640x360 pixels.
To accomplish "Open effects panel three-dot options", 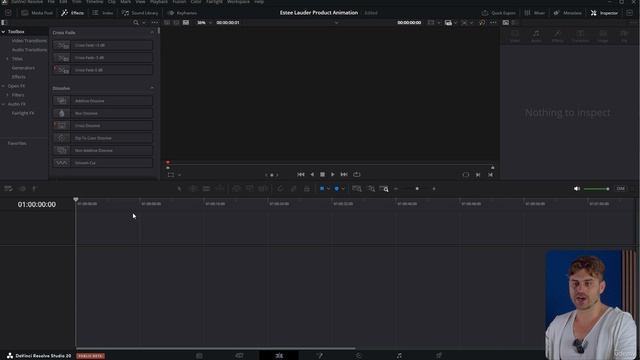I will coord(154,22).
